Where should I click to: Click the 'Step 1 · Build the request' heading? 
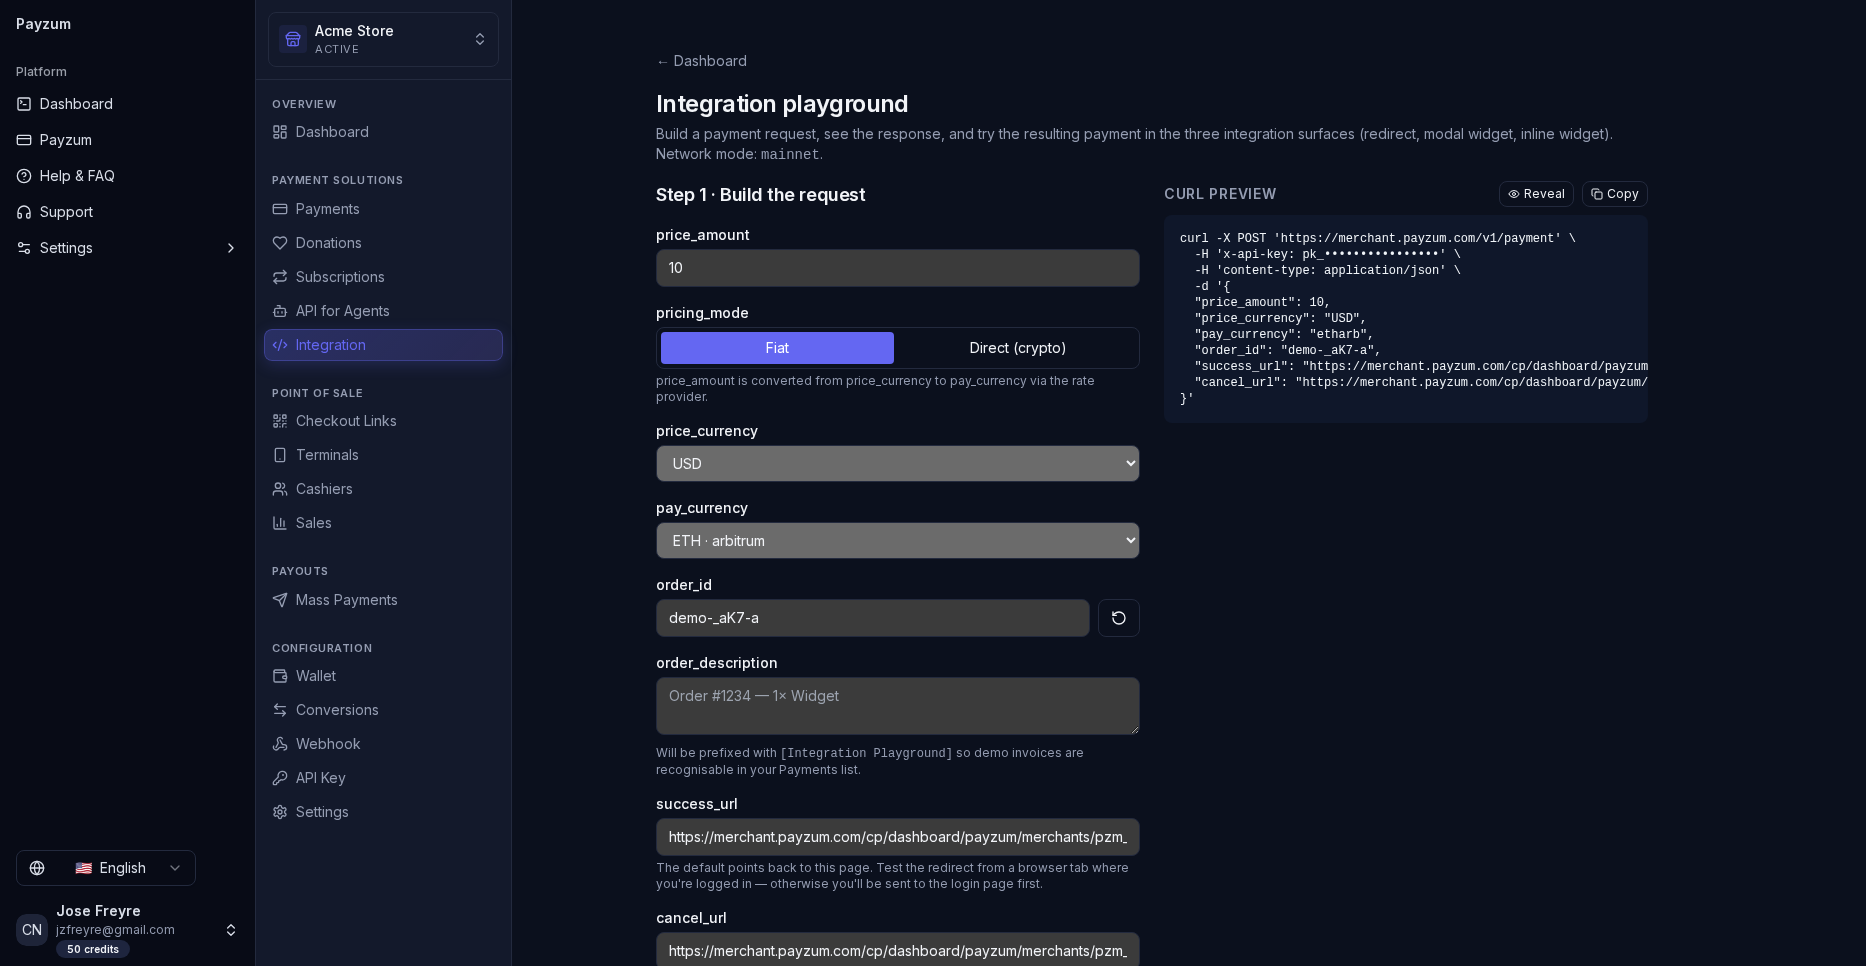761,195
